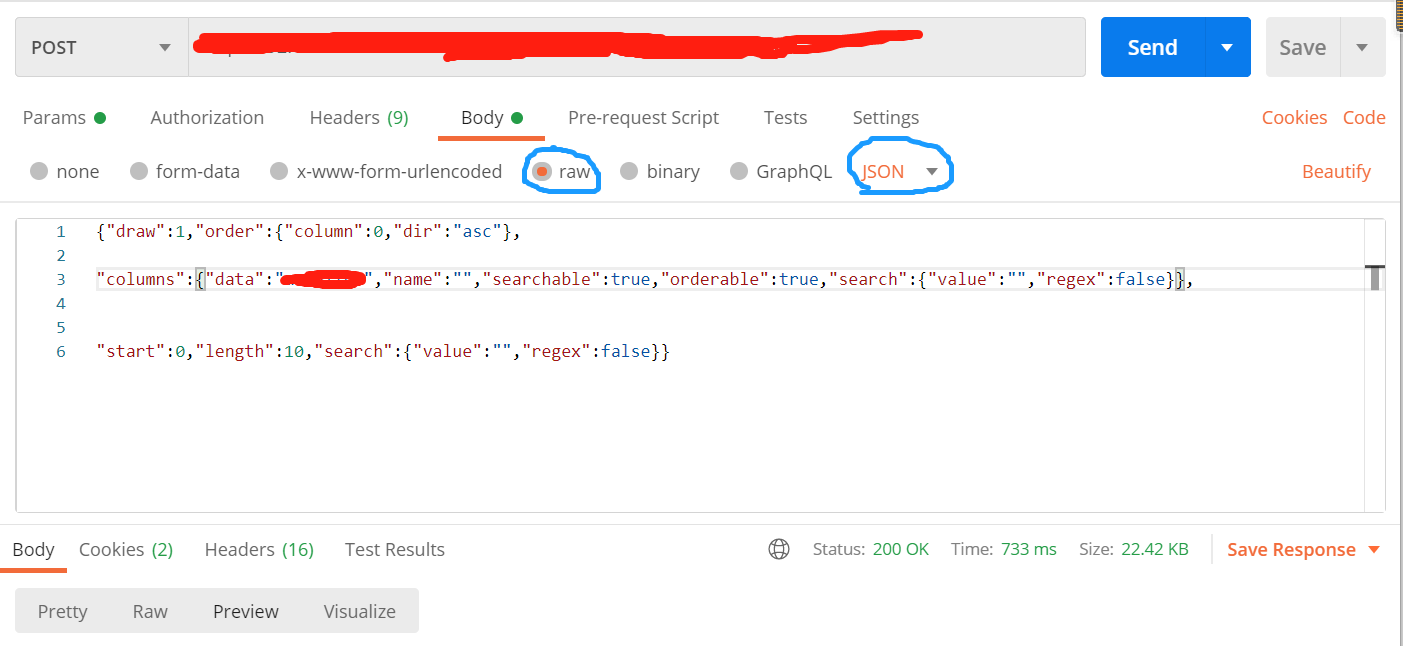Select the GraphQL body option
Viewport: 1403px width, 646px height.
pos(739,172)
